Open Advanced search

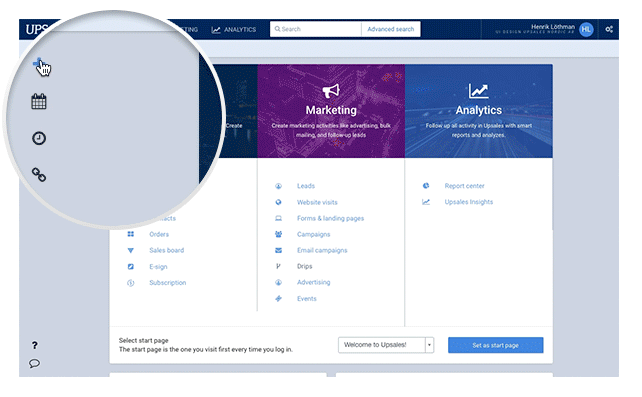(391, 29)
